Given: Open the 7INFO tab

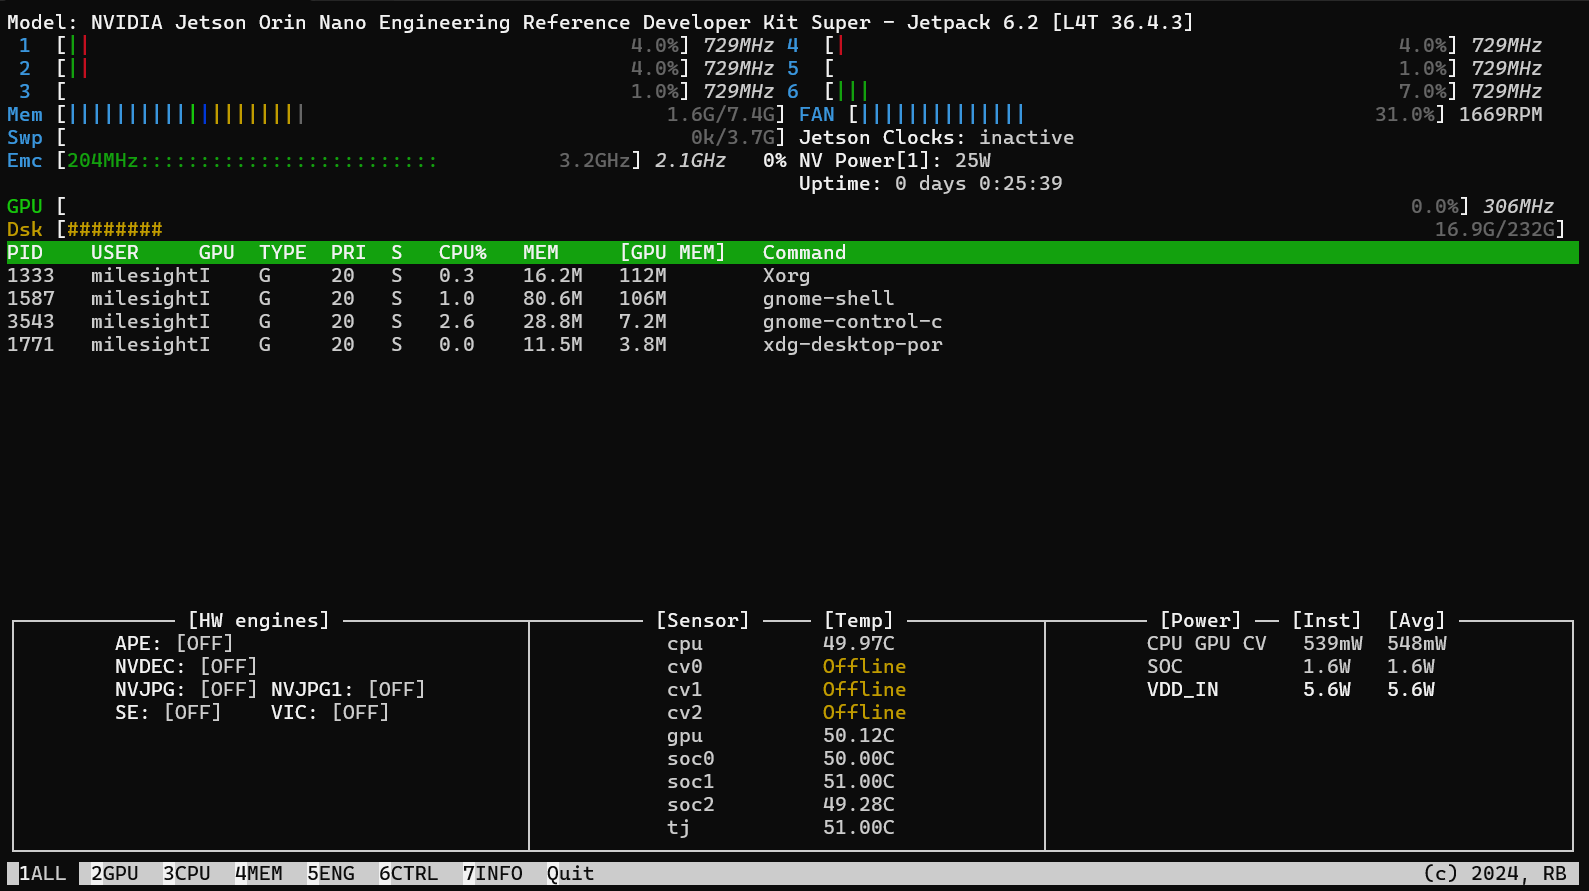Looking at the screenshot, I should point(493,873).
